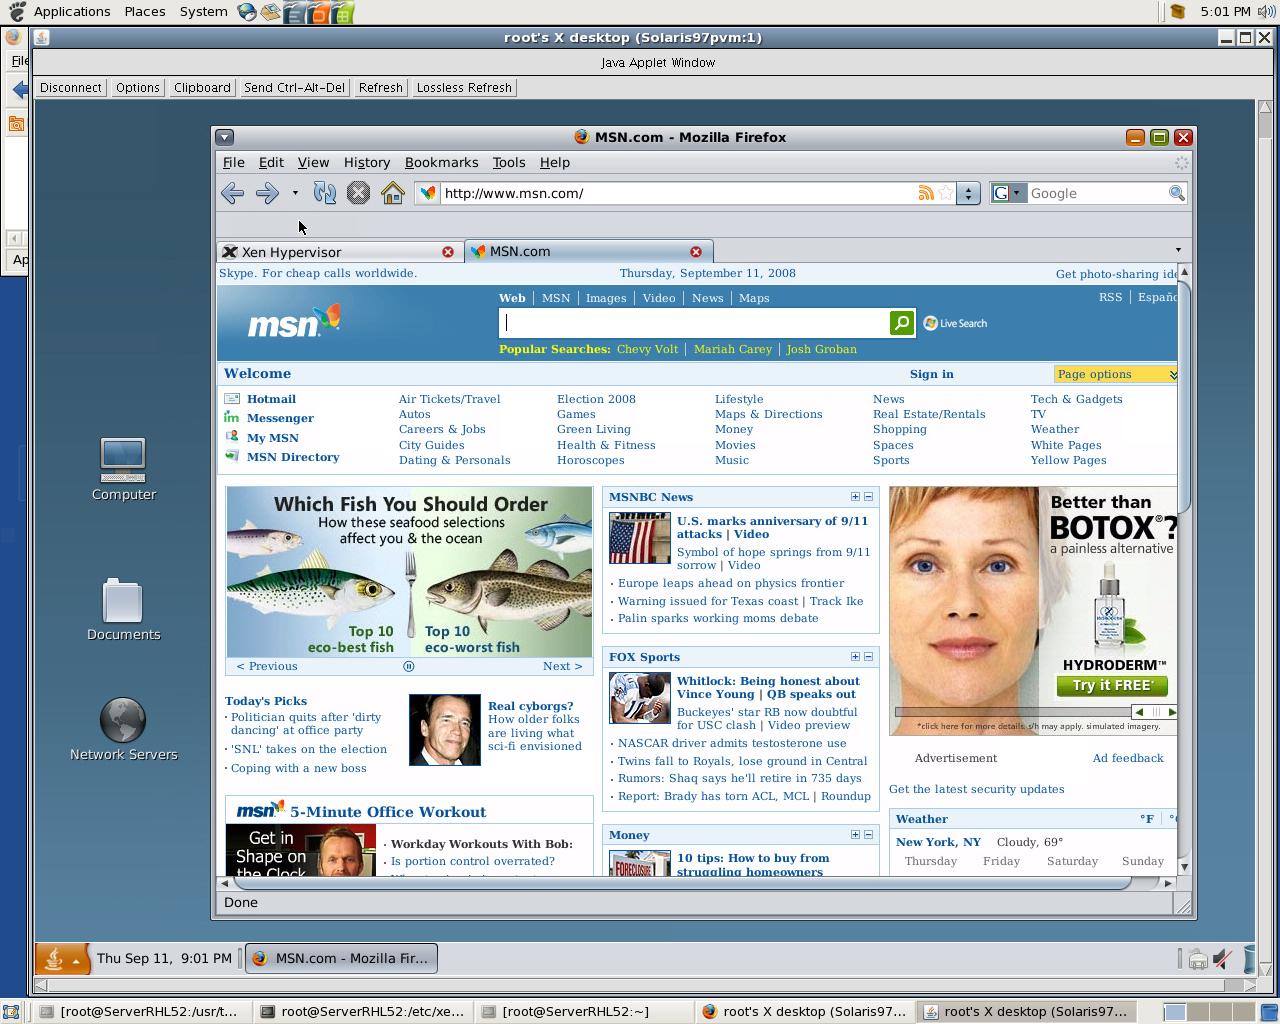Click the show desktop icon in bottom panel
Screen dimensions: 1280x1024
point(10,1011)
